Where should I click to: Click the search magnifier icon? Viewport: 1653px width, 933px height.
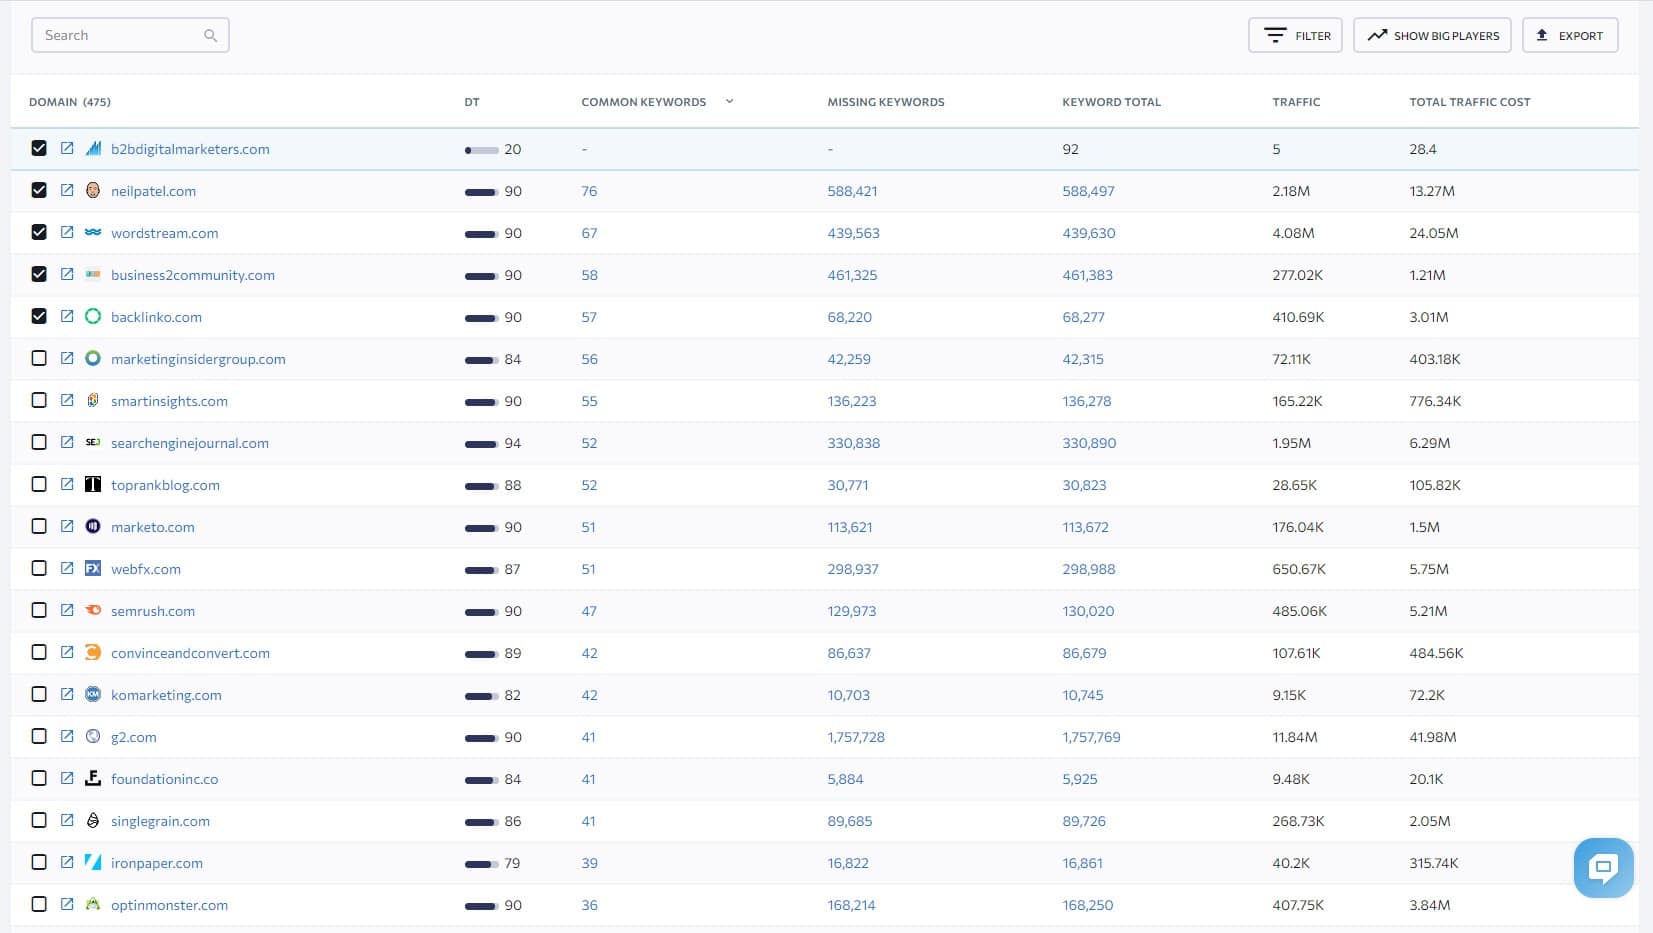(210, 35)
